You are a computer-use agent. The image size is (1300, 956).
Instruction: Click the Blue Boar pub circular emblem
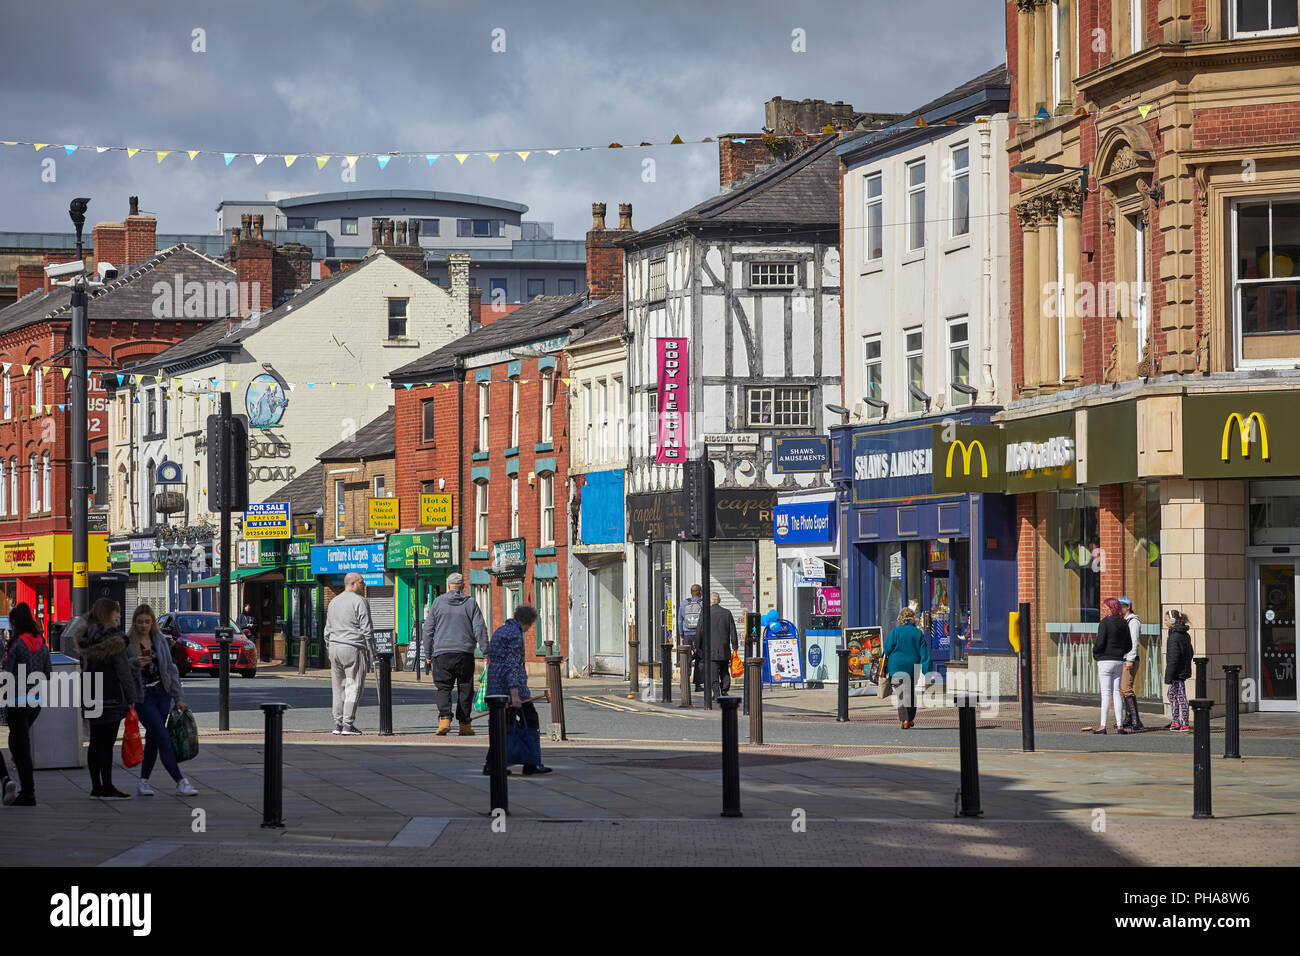[x=266, y=401]
